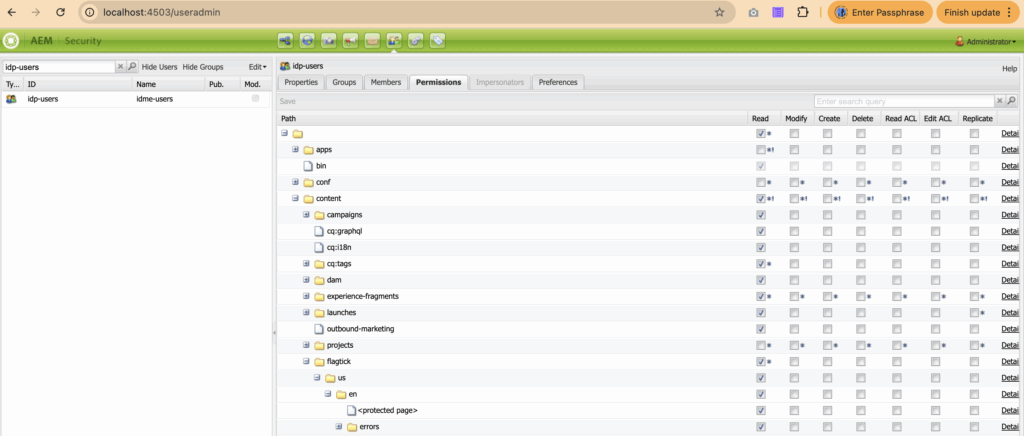Uncheck Read permission for dam folder
Viewport: 1024px width, 436px height.
(761, 281)
